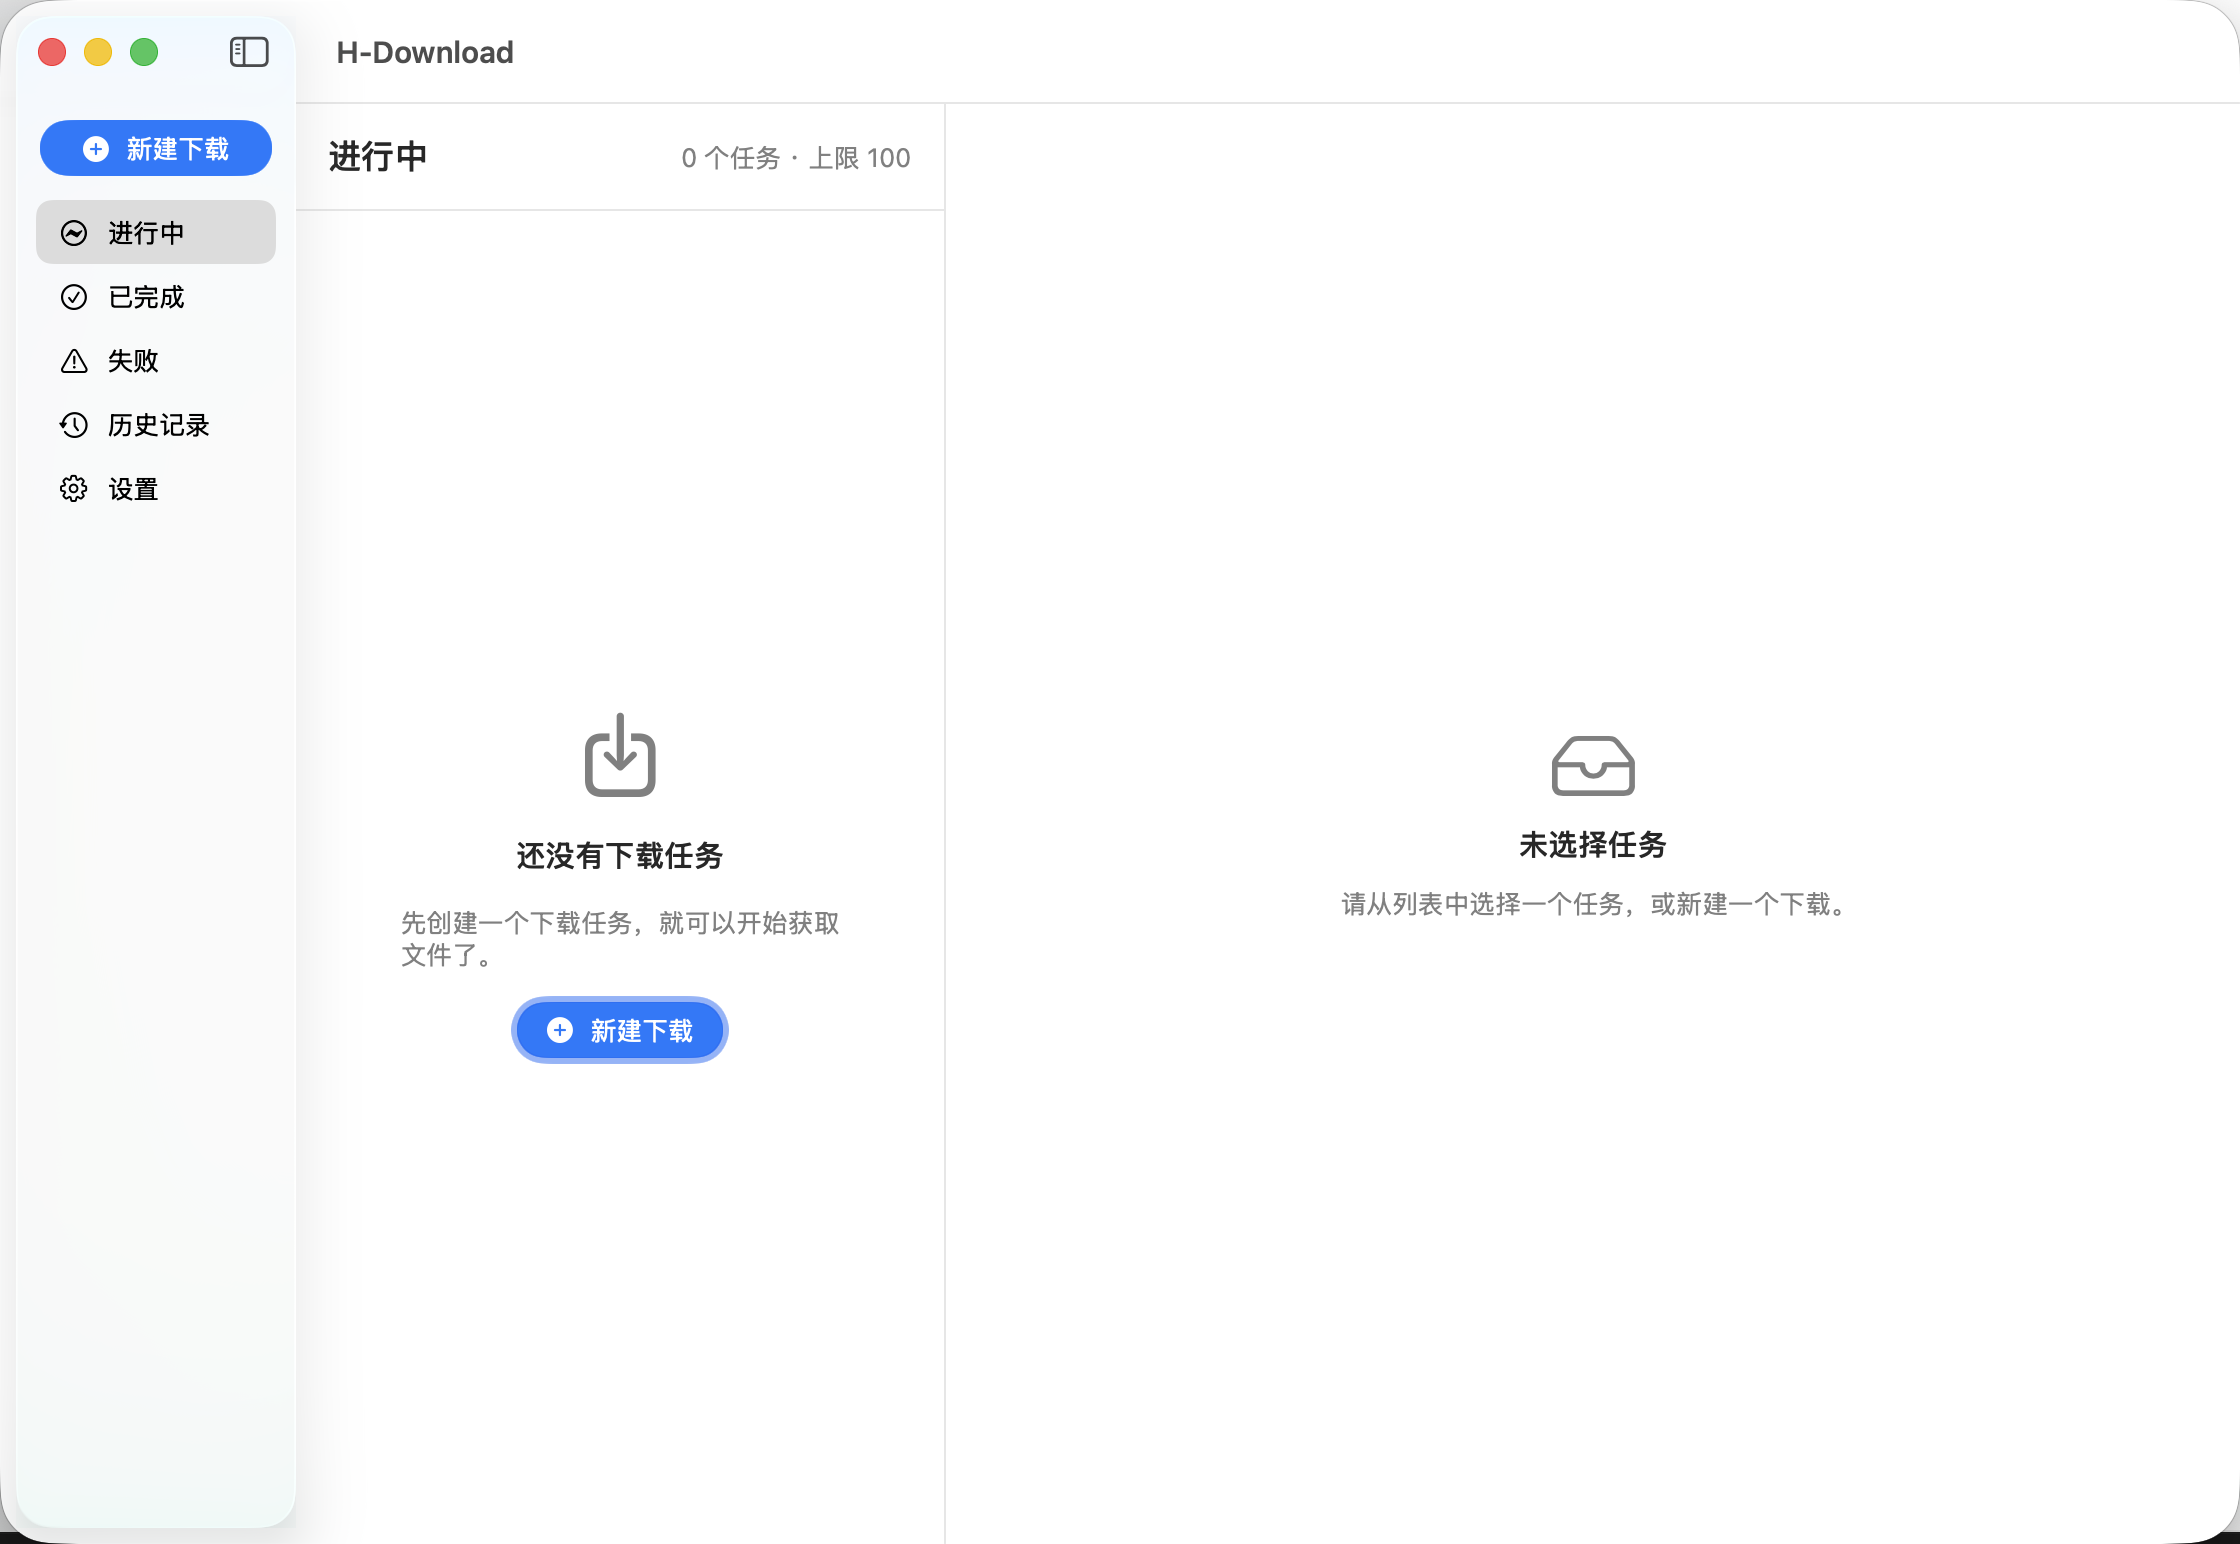Click the task count text 上限 100
The image size is (2240, 1544).
pos(859,158)
